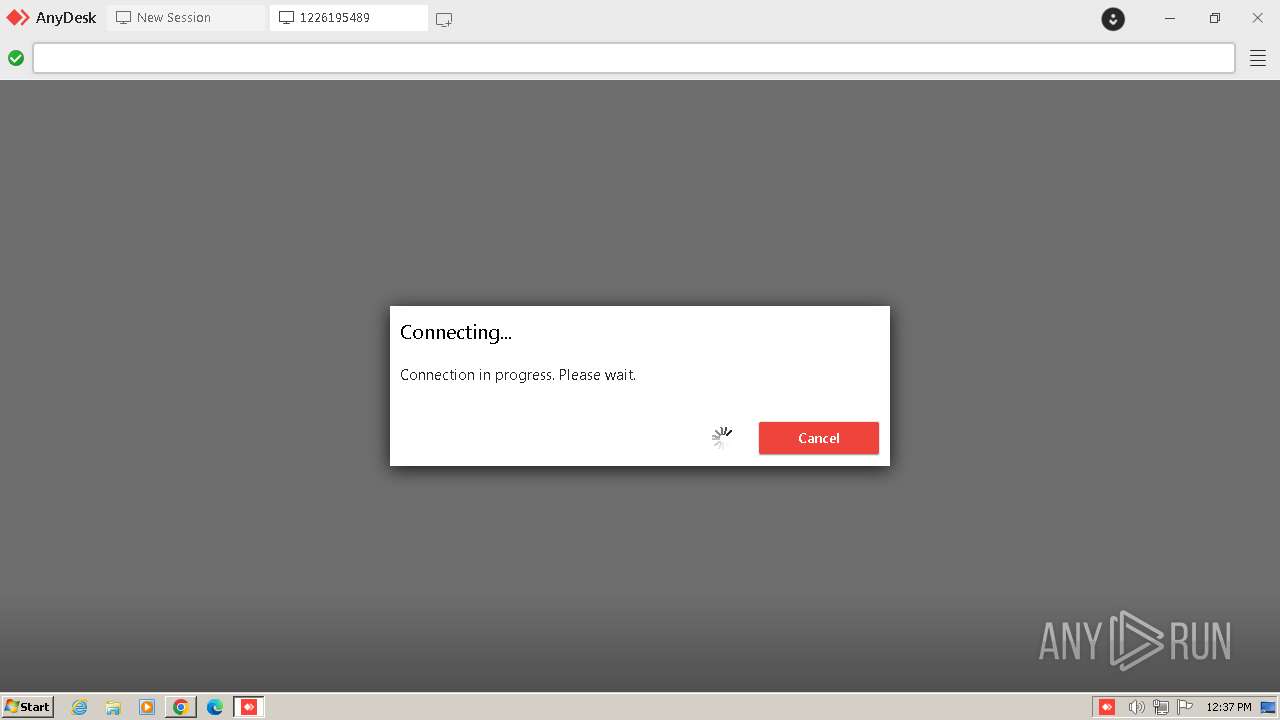
Task: Open the Action Center flag icon
Action: pyautogui.click(x=1185, y=707)
